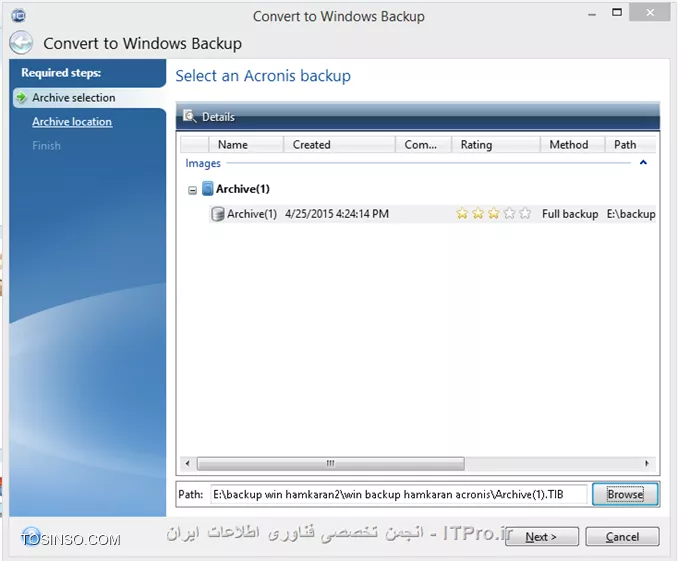The height and width of the screenshot is (561, 678).
Task: Collapse the Images group chevron
Action: [x=643, y=163]
